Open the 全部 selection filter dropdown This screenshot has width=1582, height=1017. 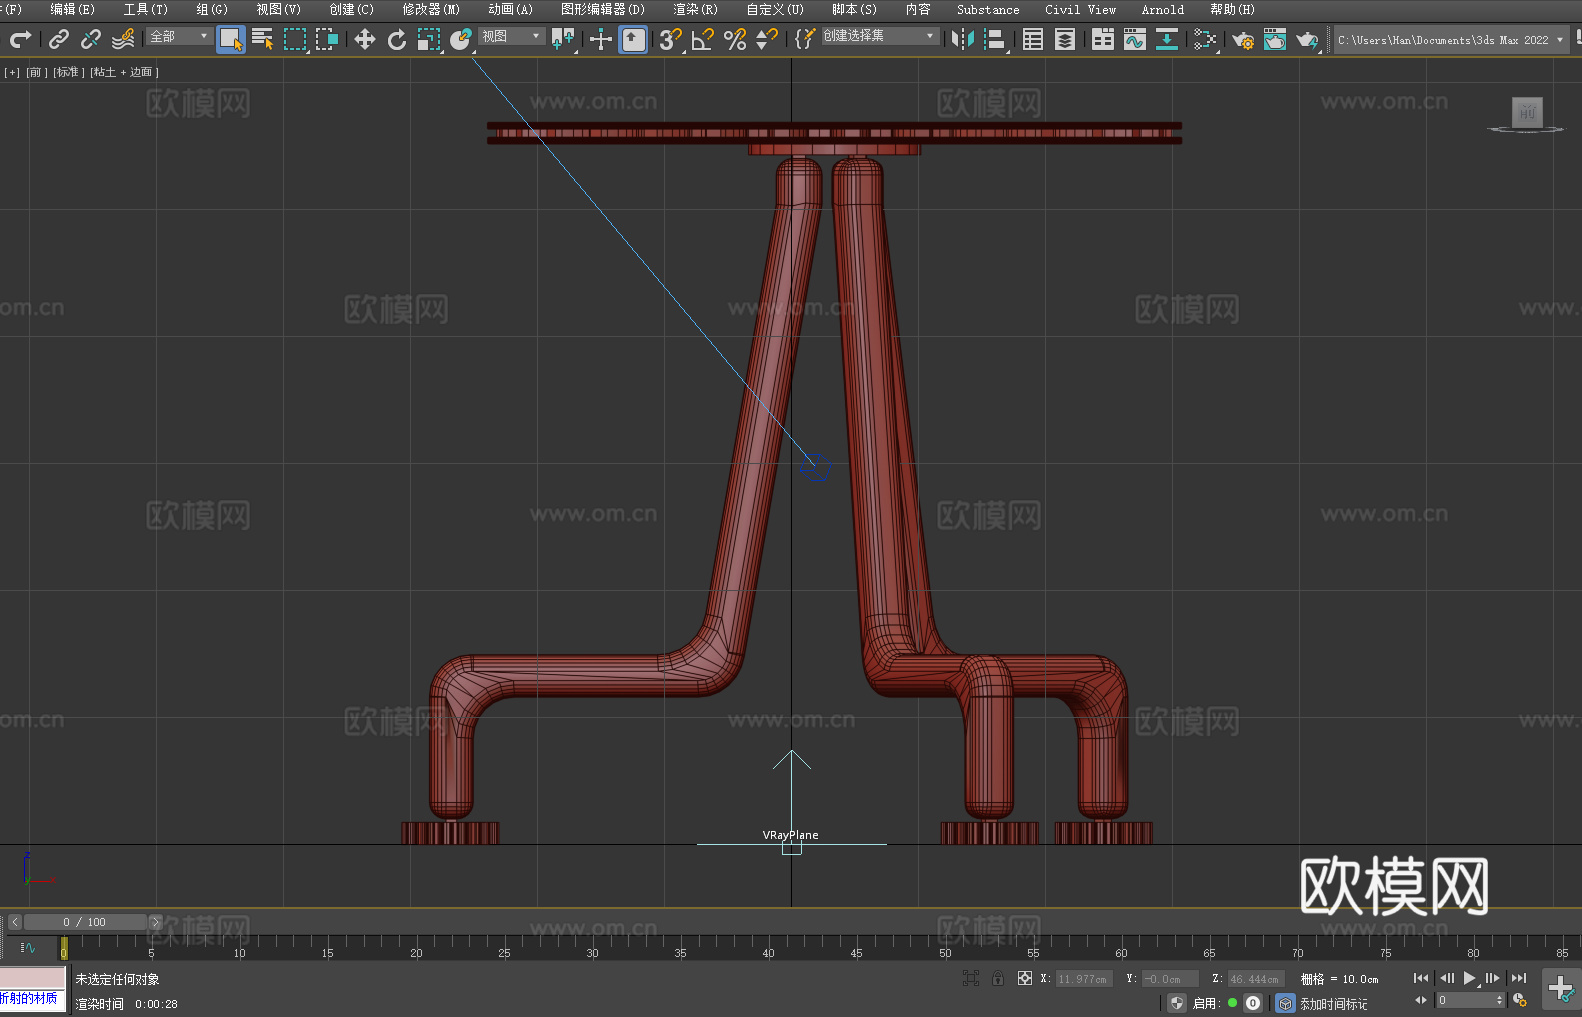[x=179, y=36]
